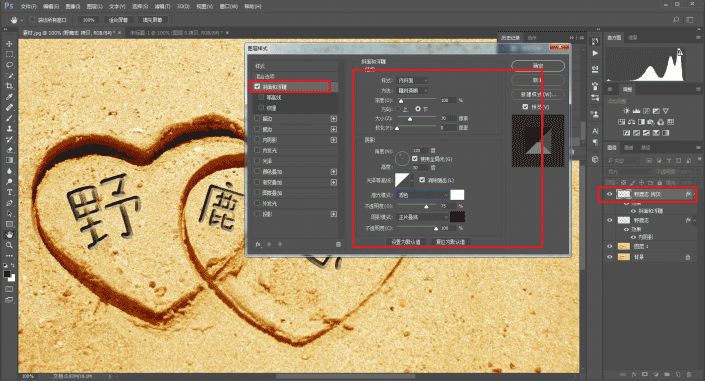This screenshot has height=381, width=705.
Task: Select the Hand tool in toolbox
Action: (x=9, y=234)
